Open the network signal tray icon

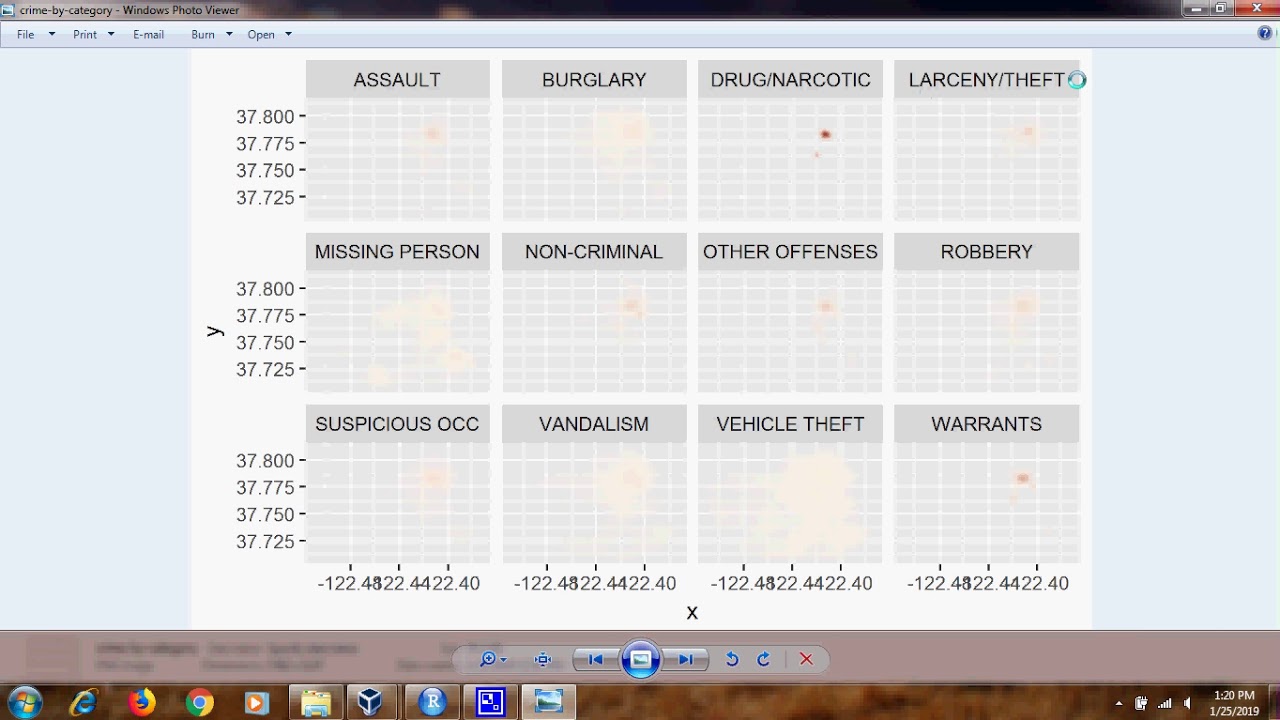1164,703
